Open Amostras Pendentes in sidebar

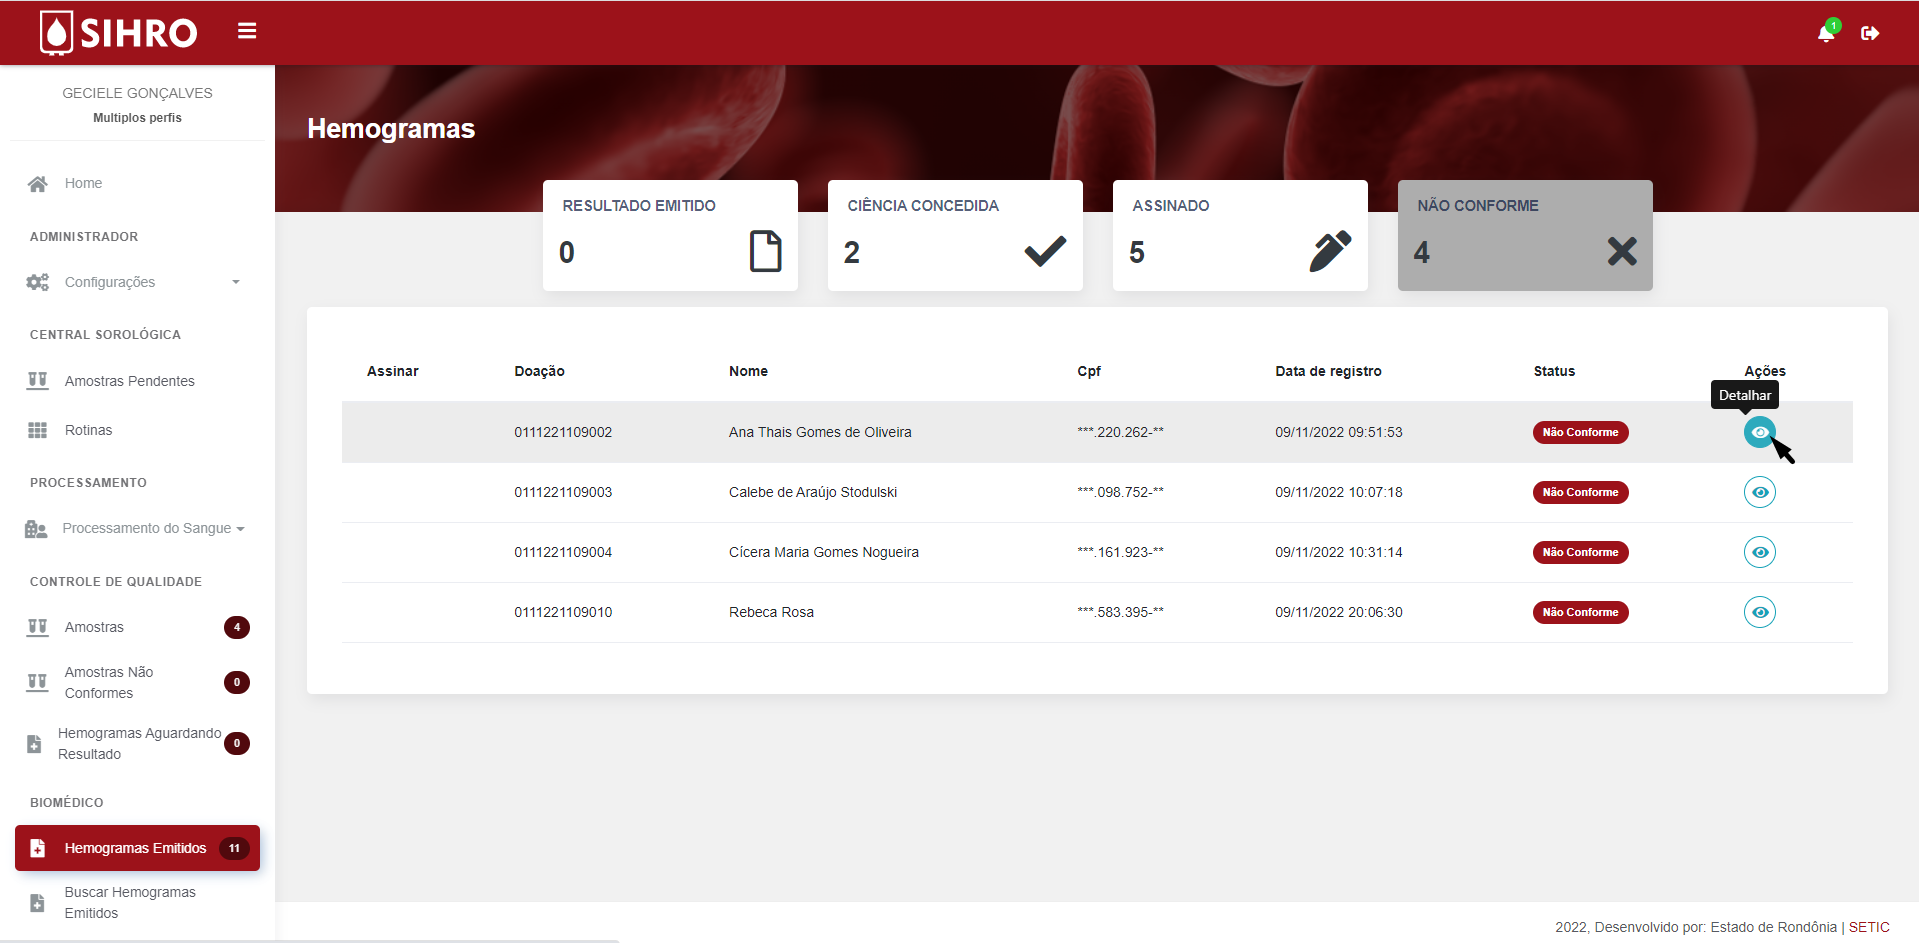(137, 381)
